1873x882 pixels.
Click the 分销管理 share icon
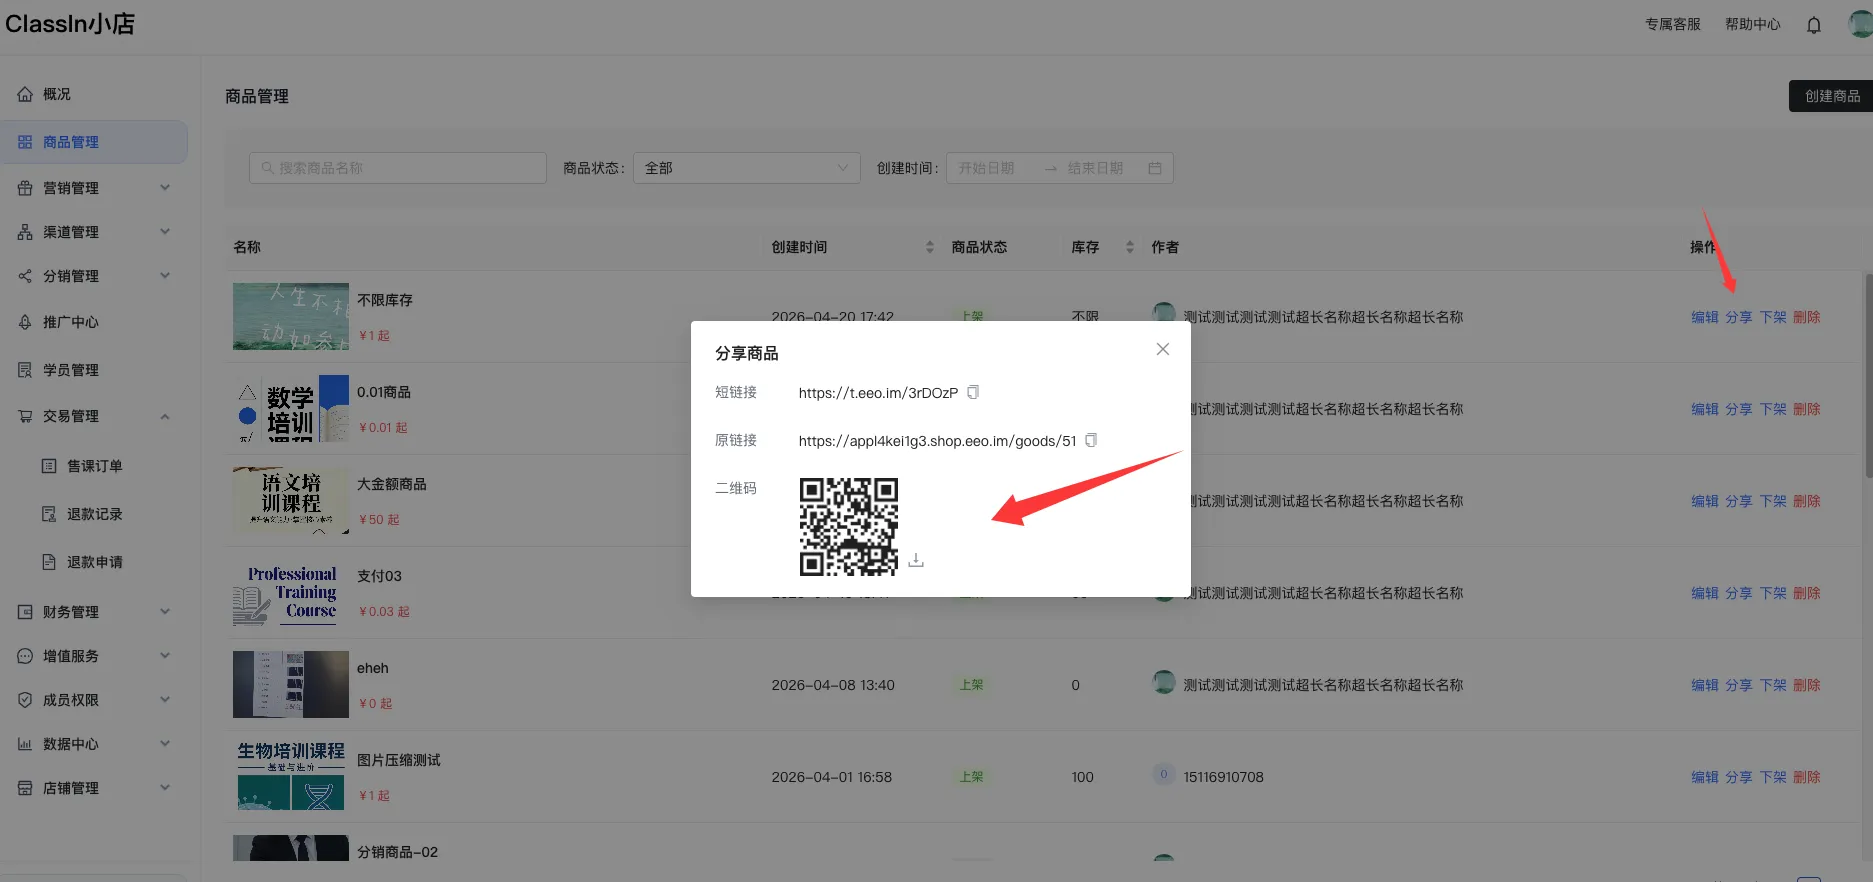click(x=25, y=276)
